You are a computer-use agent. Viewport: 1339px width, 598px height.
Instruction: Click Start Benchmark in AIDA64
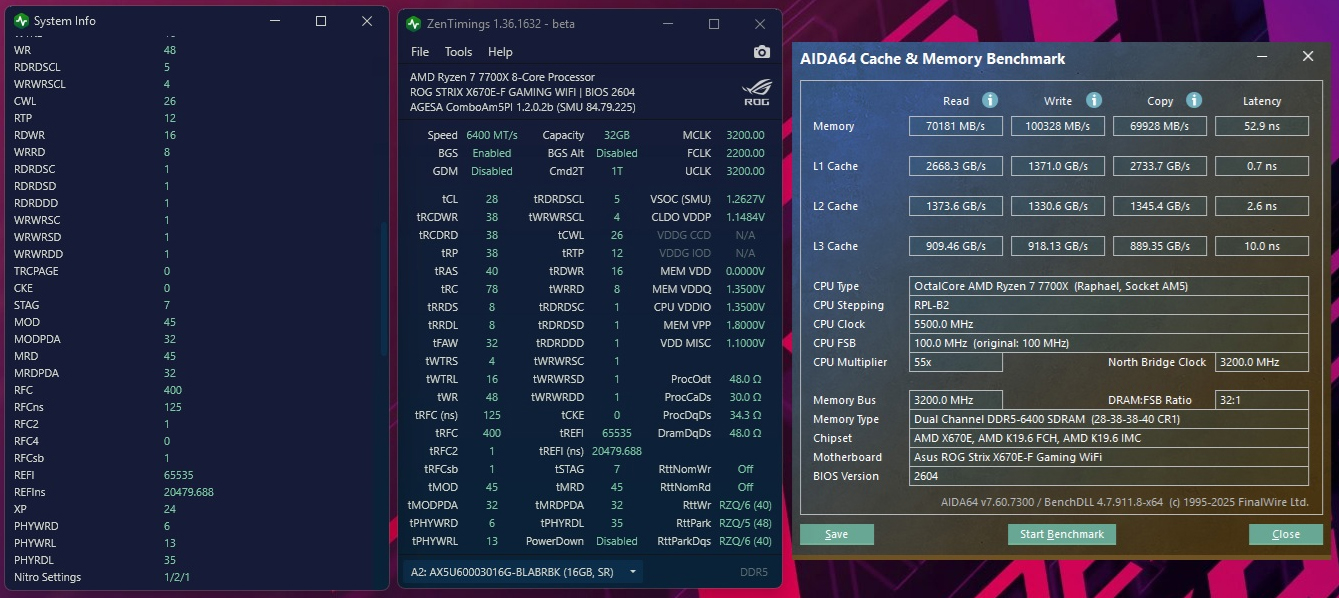[x=1062, y=534]
